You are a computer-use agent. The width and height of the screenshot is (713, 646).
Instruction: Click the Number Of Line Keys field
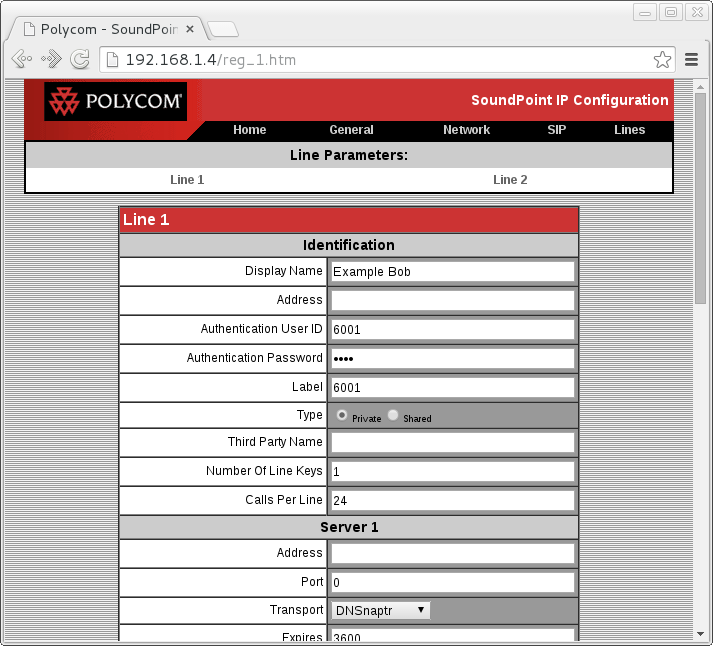pyautogui.click(x=453, y=471)
